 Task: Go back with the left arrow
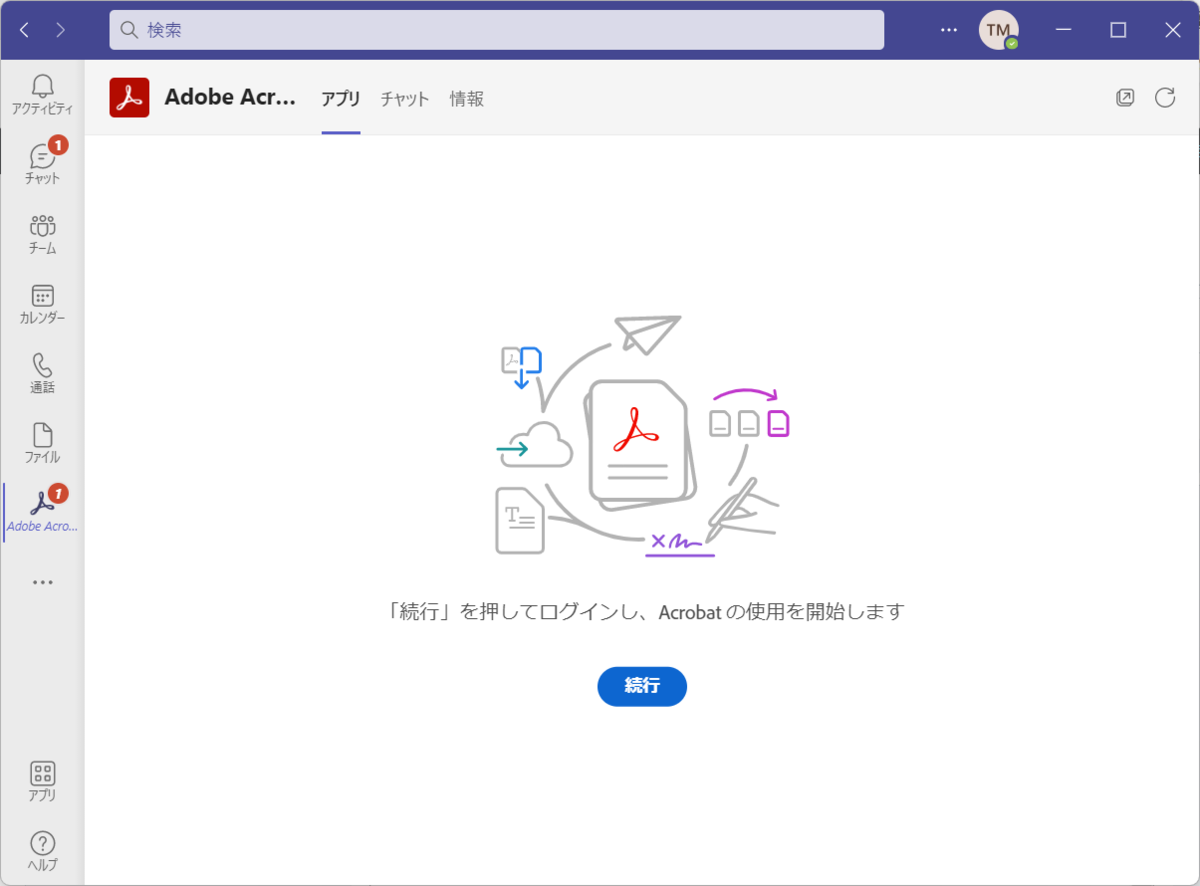[x=25, y=30]
